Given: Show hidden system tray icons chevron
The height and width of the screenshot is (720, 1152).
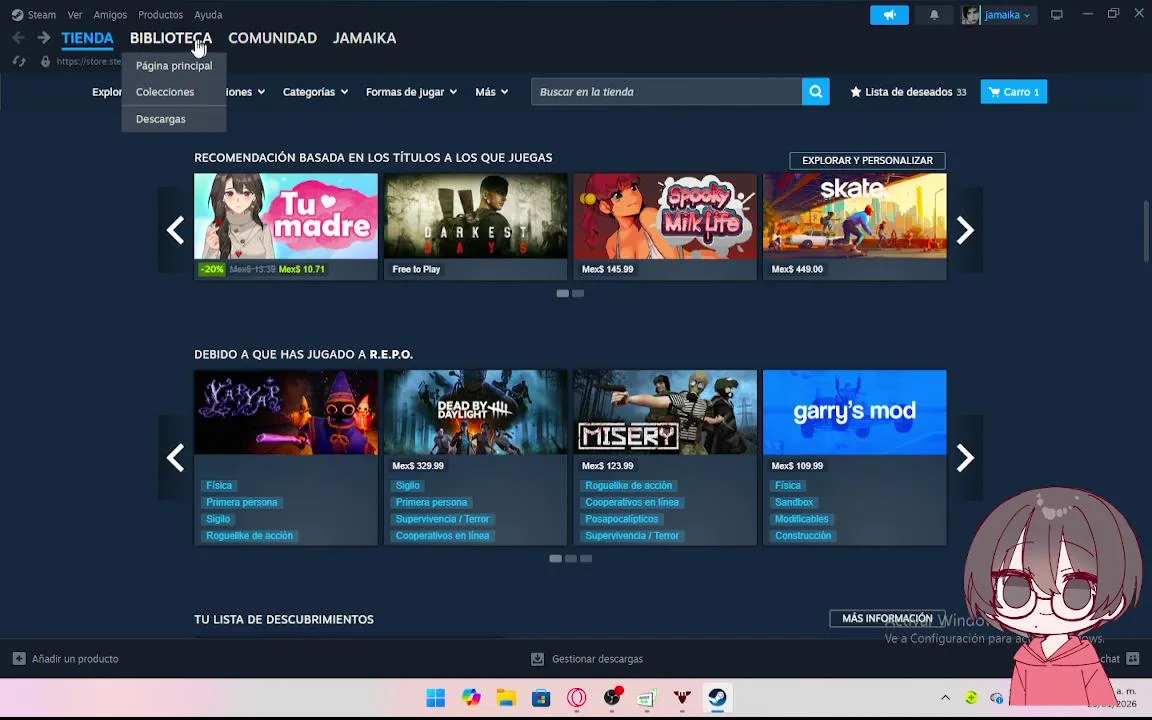Looking at the screenshot, I should coord(946,697).
